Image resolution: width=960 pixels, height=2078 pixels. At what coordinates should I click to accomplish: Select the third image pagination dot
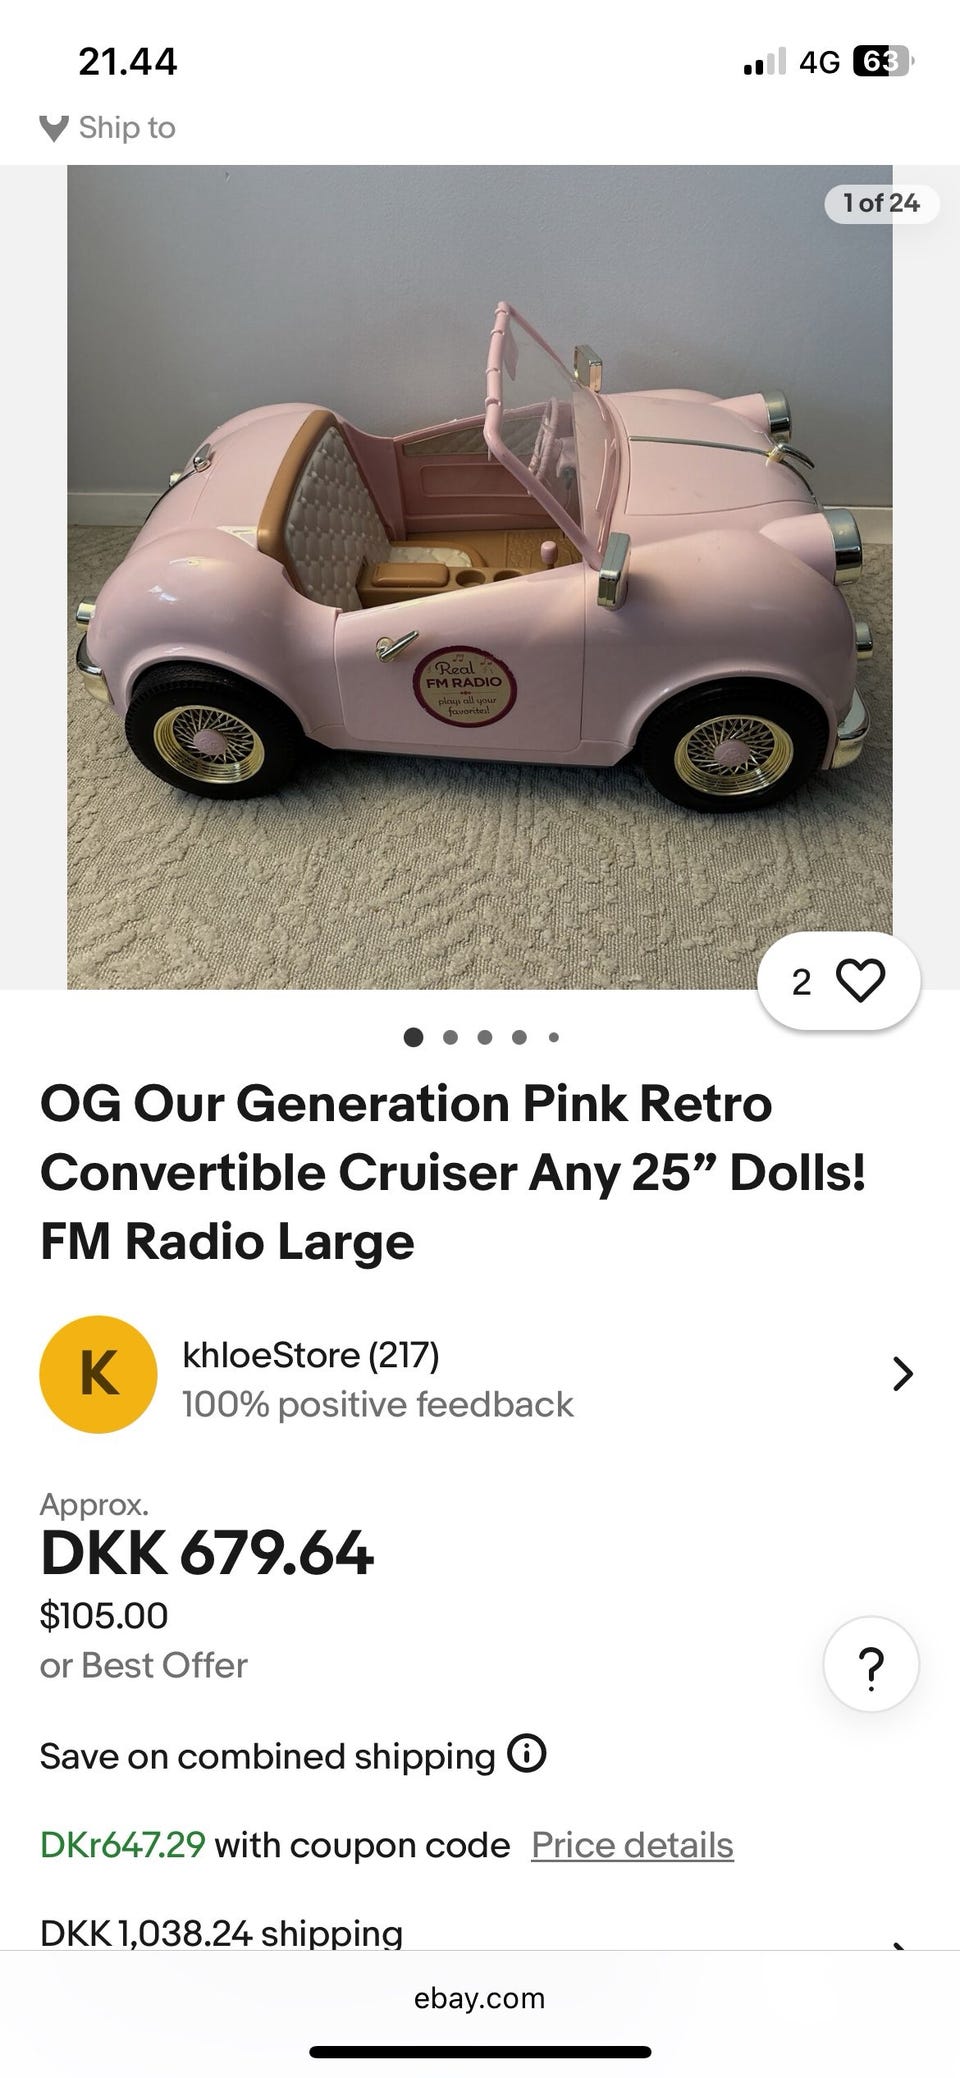pyautogui.click(x=485, y=1037)
